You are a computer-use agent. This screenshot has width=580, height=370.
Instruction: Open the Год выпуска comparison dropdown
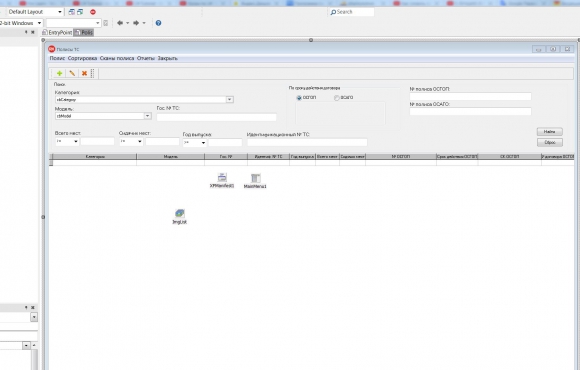click(x=203, y=142)
